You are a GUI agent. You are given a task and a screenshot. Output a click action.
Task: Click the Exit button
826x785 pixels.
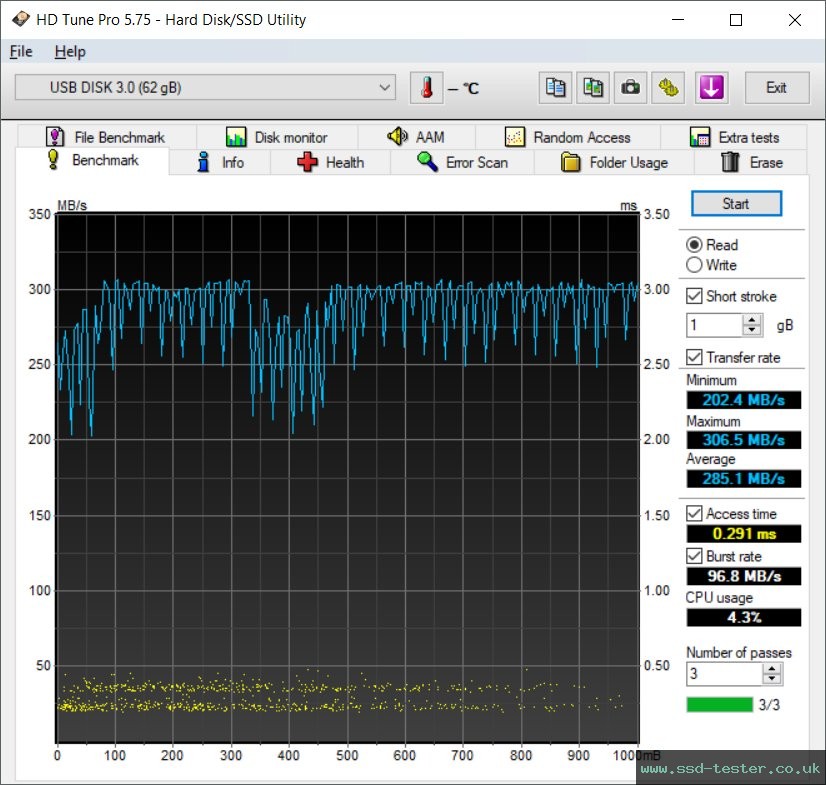point(776,87)
